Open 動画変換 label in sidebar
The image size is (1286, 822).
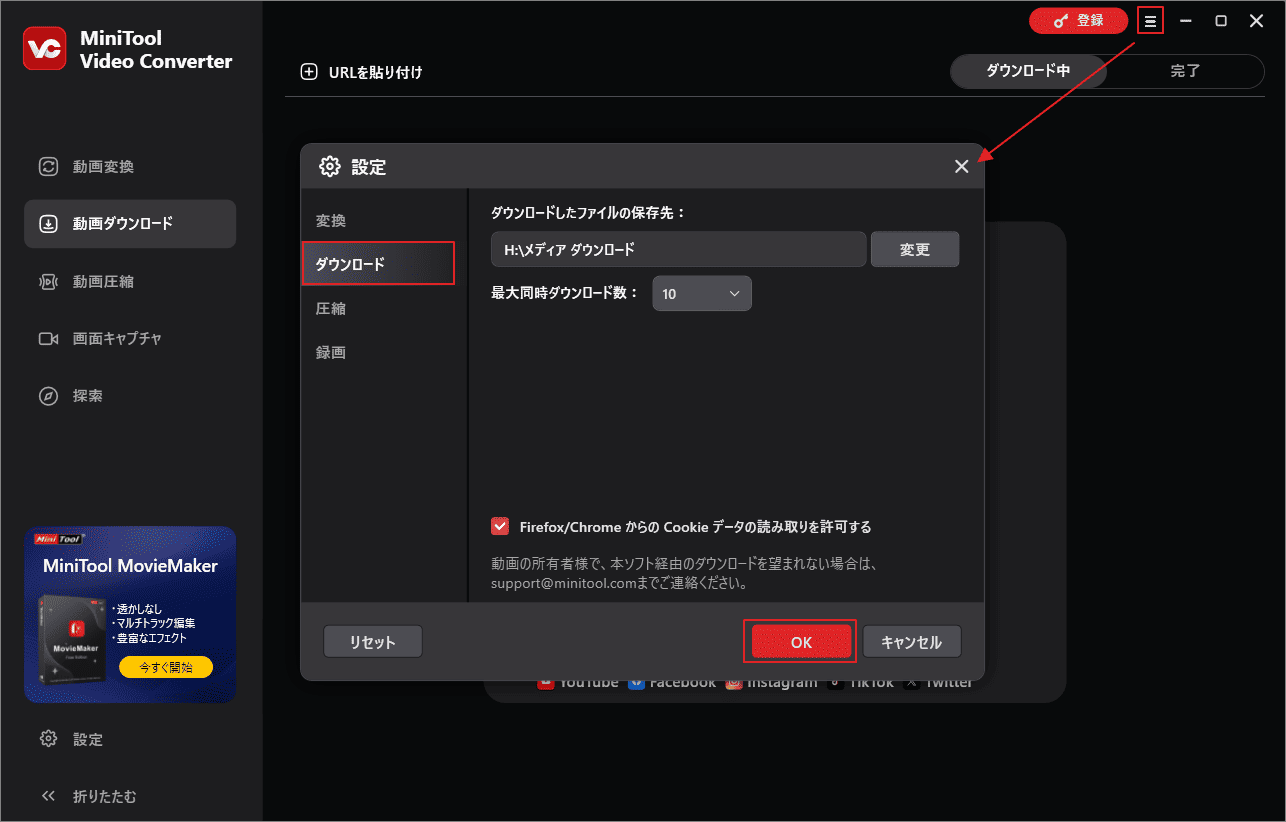[103, 167]
